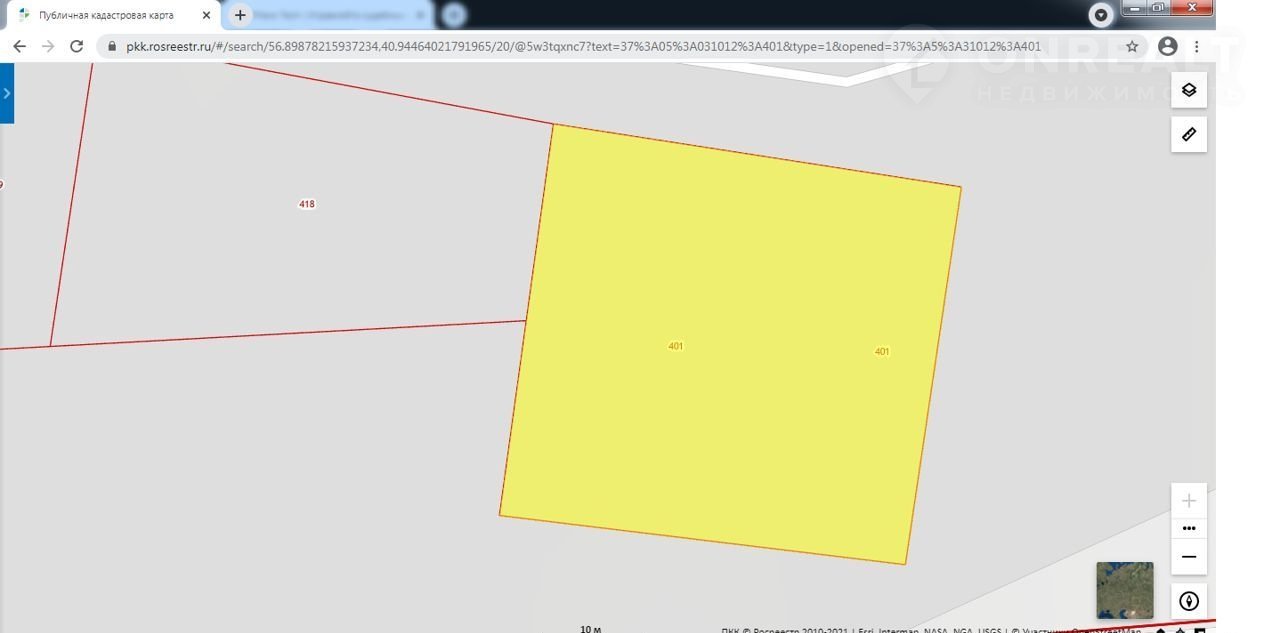Viewport: 1280px width, 633px height.
Task: Open the three-dots zoom options
Action: (x=1188, y=528)
